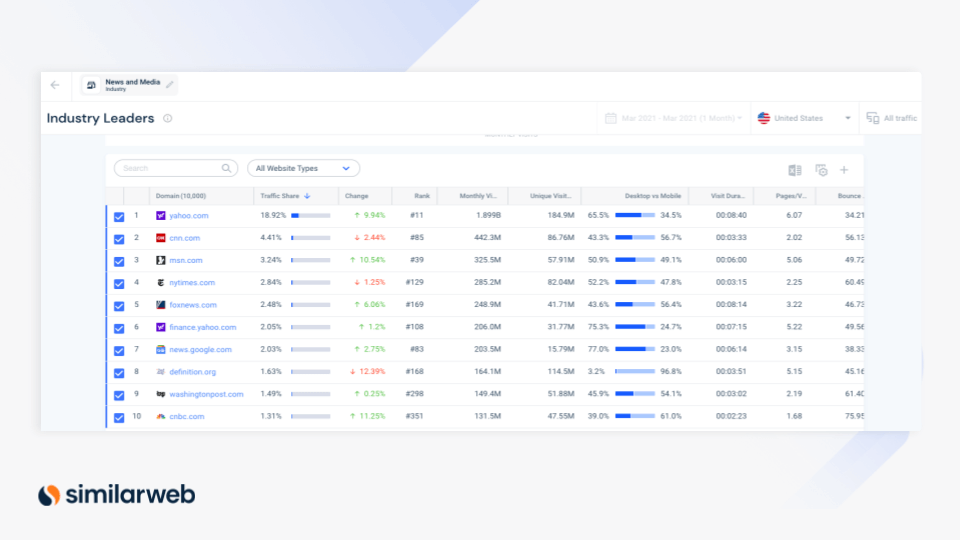
Task: Open the finance.yahoo.com domain link
Action: pos(203,327)
